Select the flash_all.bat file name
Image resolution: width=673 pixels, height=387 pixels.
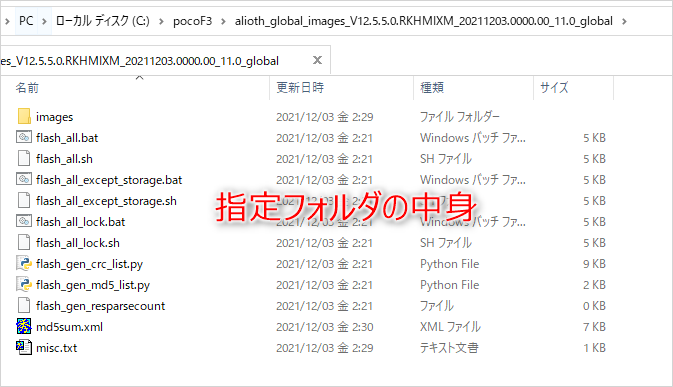67,138
